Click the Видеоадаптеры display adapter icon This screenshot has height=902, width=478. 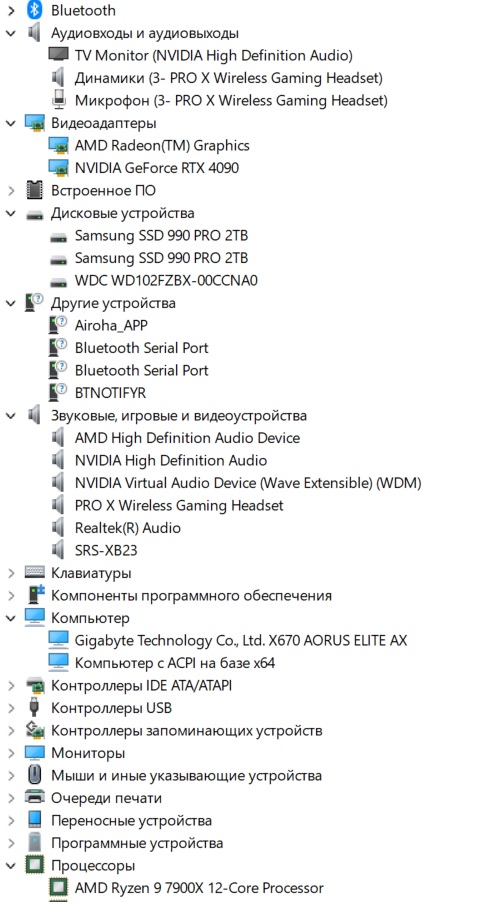[x=35, y=123]
